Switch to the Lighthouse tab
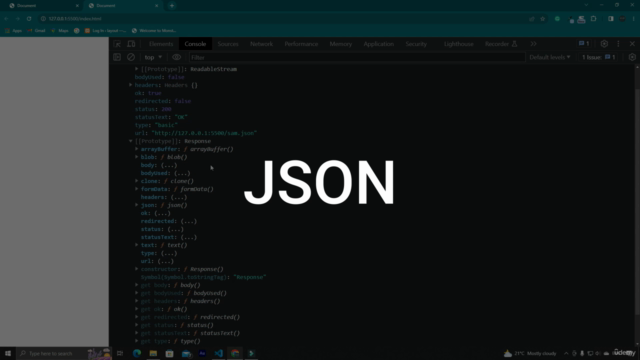Viewport: 640px width, 360px height. (x=458, y=44)
